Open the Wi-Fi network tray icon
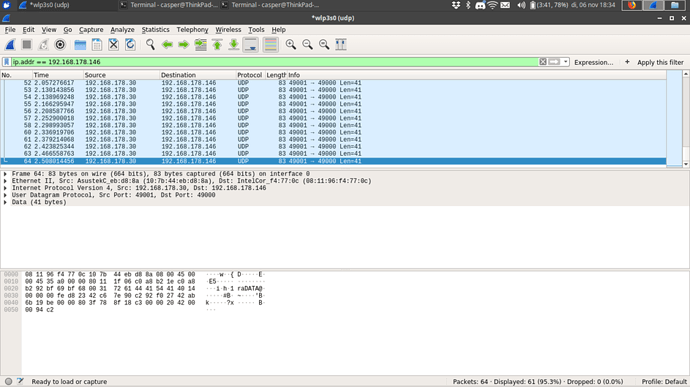This screenshot has height=387, width=690. [492, 5]
